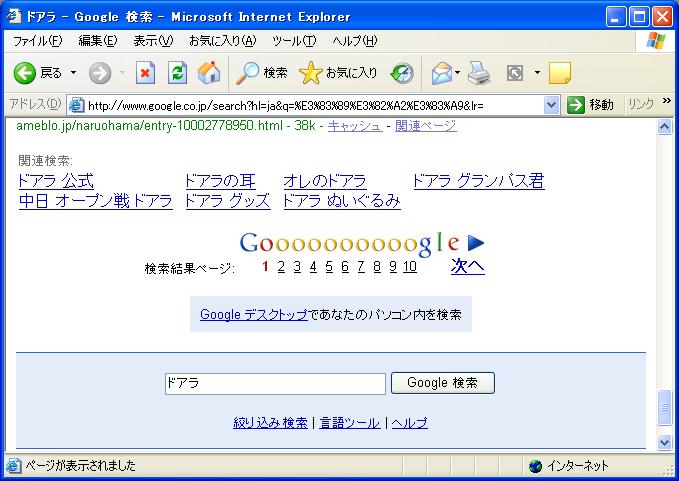Screen dimensions: 679x481
Task: Open the キャッシュ cached link
Action: point(355,126)
